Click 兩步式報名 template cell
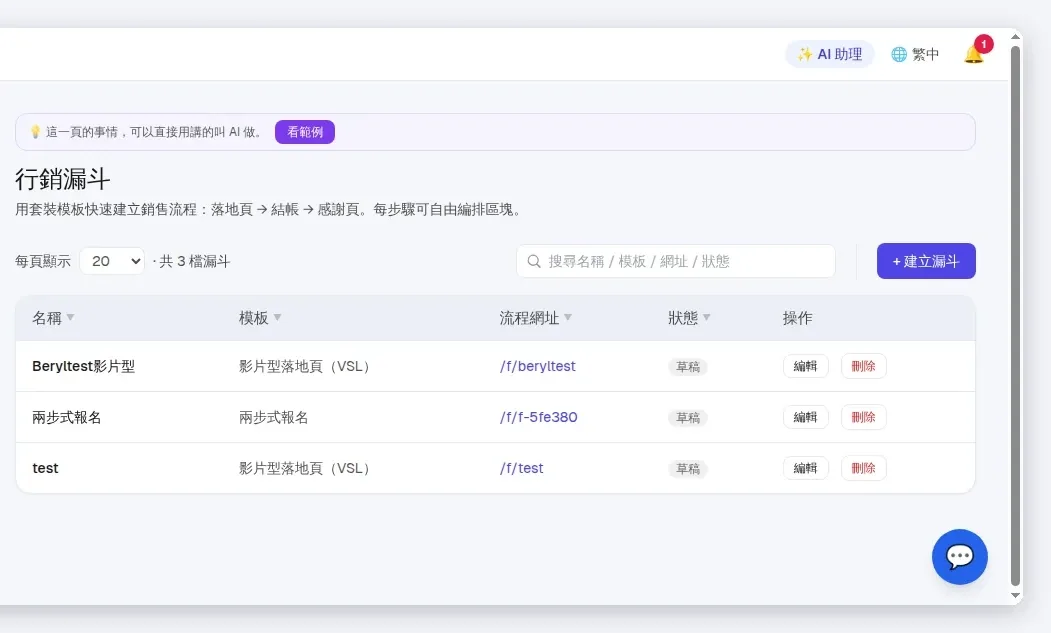 [273, 417]
